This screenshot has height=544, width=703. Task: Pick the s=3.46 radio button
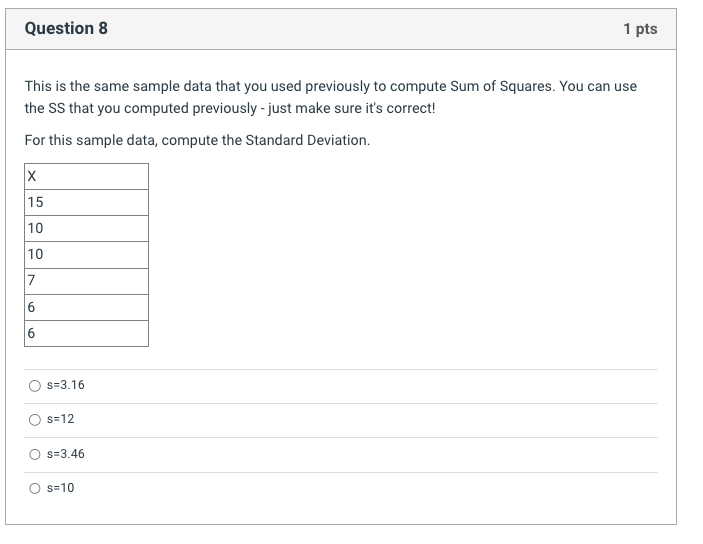pyautogui.click(x=35, y=454)
